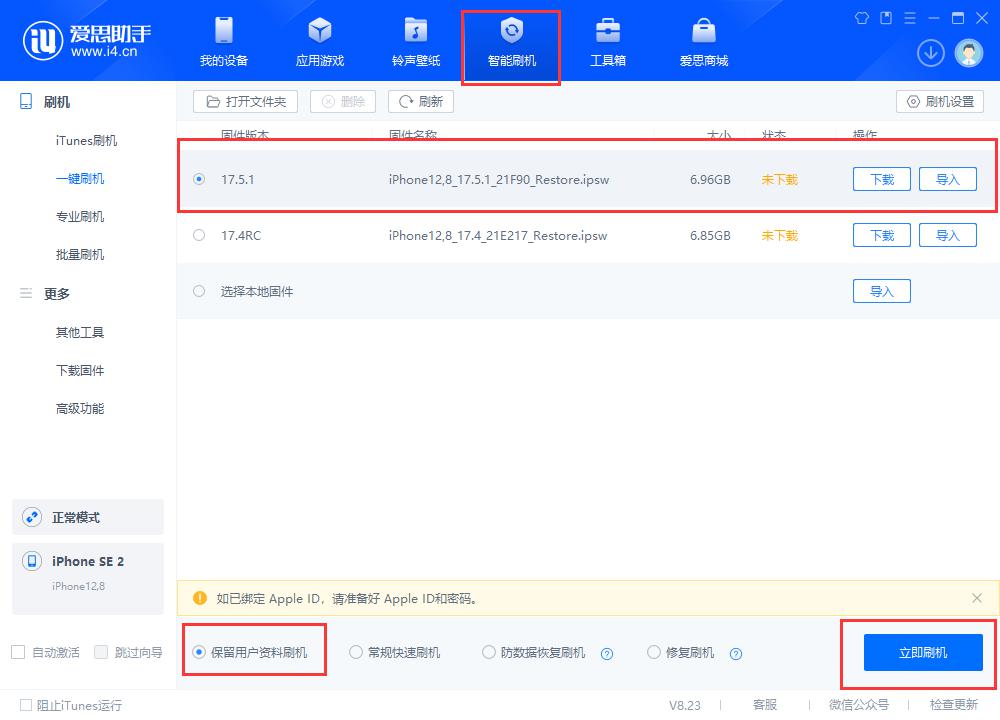The width and height of the screenshot is (1000, 720).
Task: Click the 立即刷机 button
Action: pos(920,652)
